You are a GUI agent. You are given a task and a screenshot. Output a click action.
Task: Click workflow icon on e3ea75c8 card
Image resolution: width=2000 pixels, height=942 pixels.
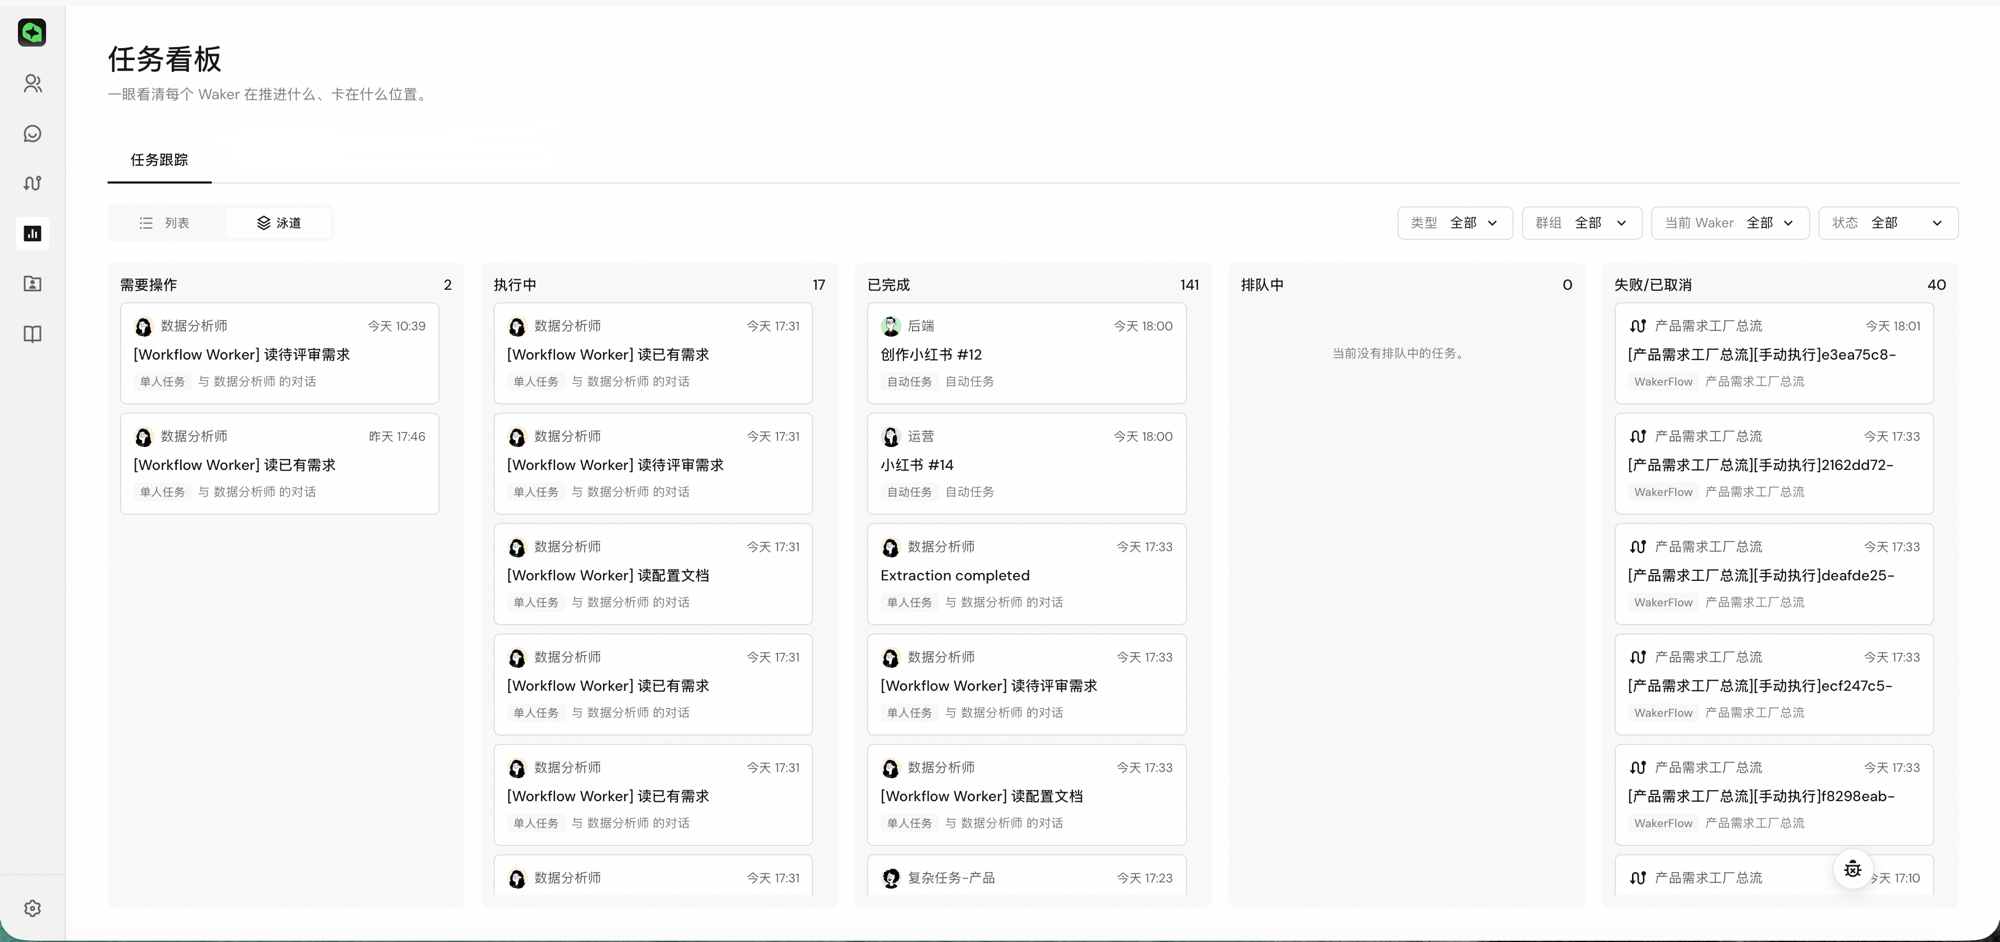click(1637, 326)
